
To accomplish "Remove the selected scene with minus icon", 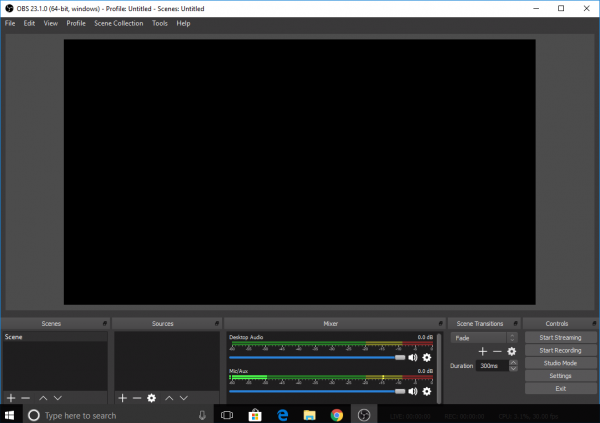I will [x=25, y=398].
